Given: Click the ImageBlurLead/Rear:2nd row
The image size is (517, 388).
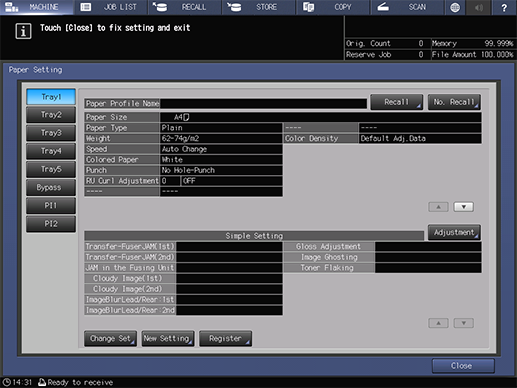Looking at the screenshot, I should coord(183,310).
